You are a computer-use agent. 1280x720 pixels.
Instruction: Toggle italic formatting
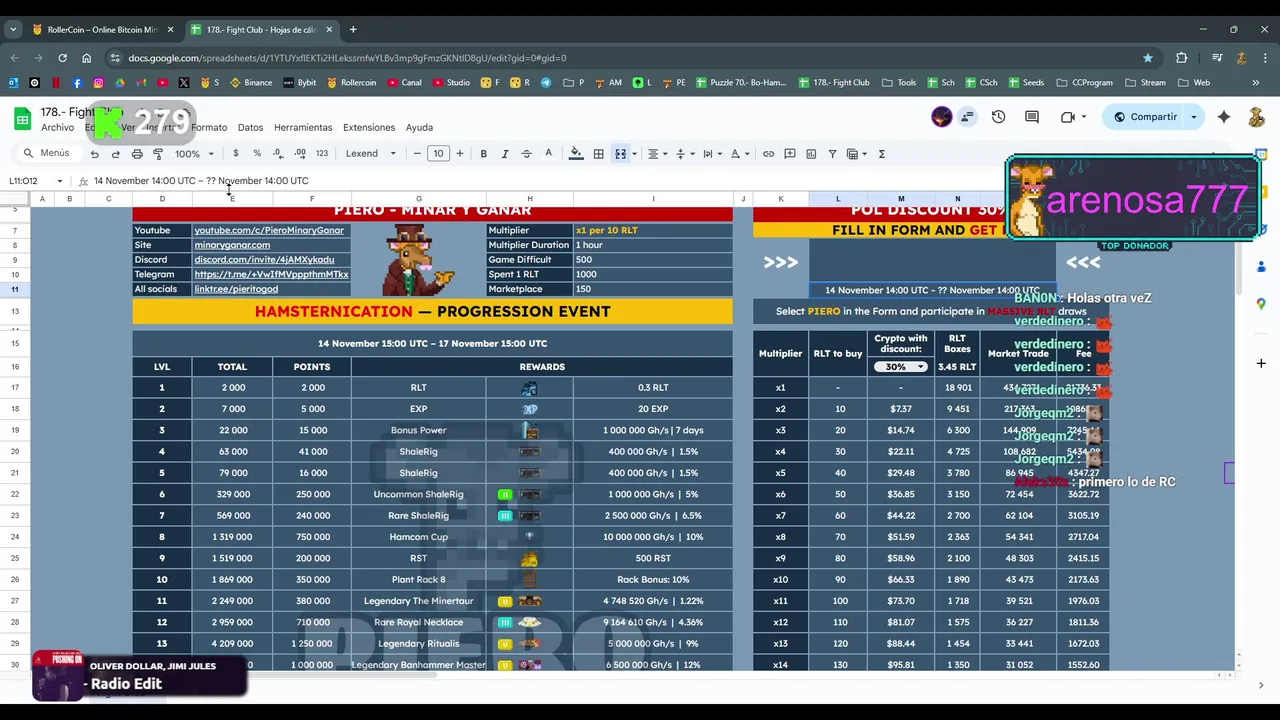[504, 154]
